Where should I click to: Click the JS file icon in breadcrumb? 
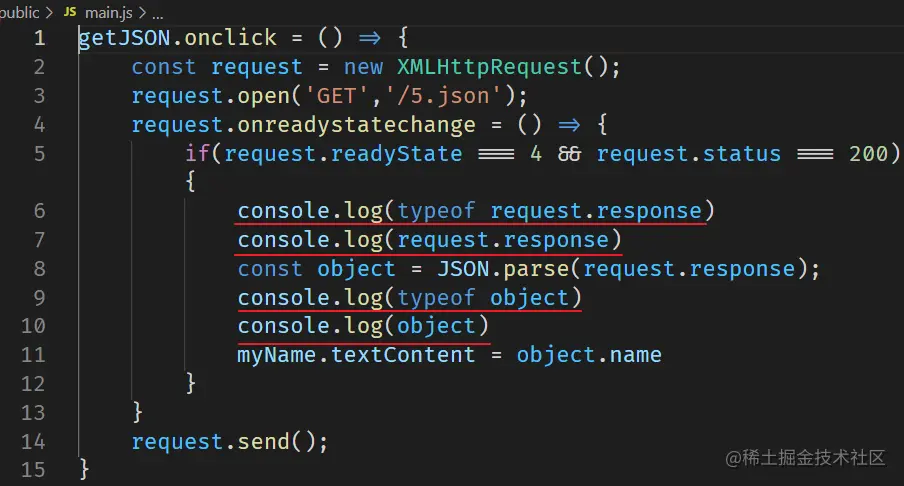(x=70, y=12)
